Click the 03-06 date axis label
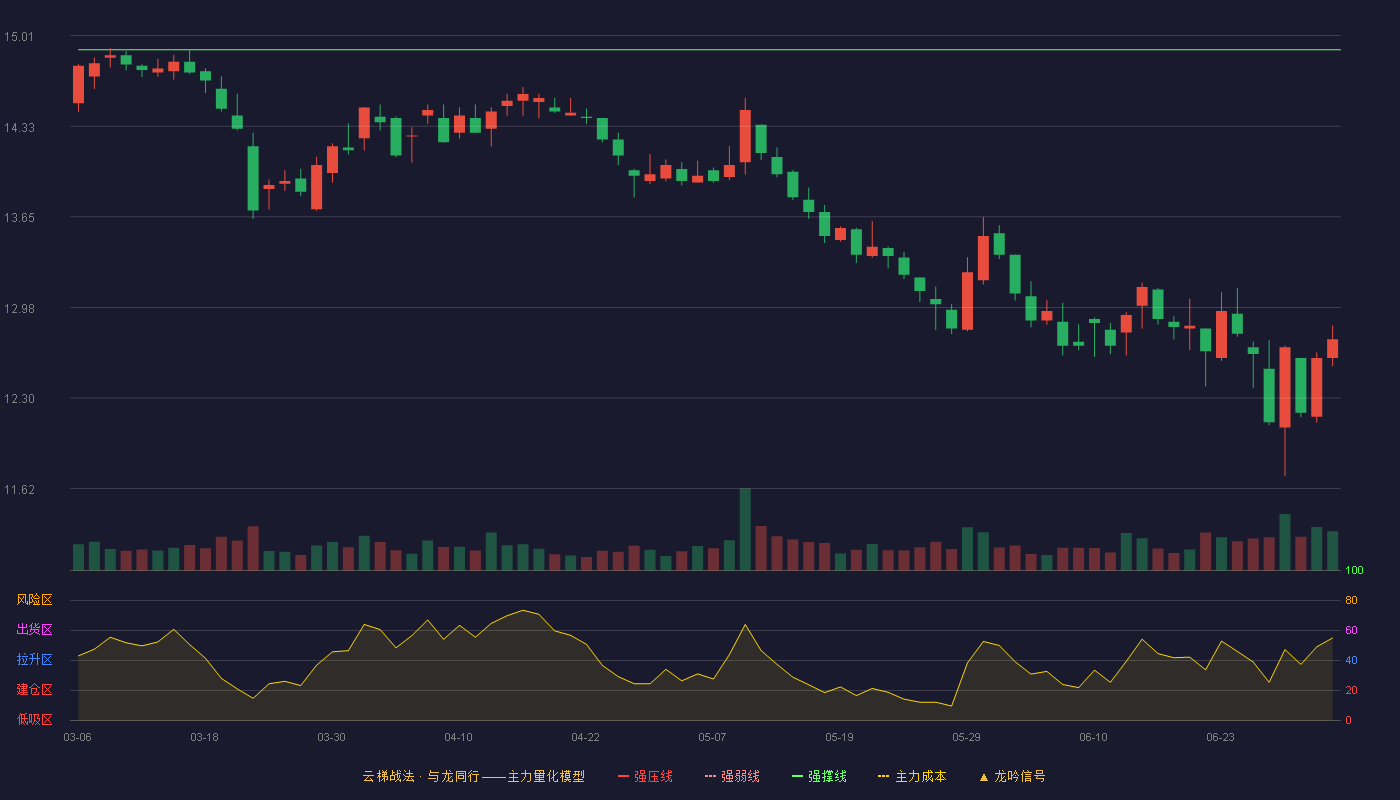 [78, 737]
